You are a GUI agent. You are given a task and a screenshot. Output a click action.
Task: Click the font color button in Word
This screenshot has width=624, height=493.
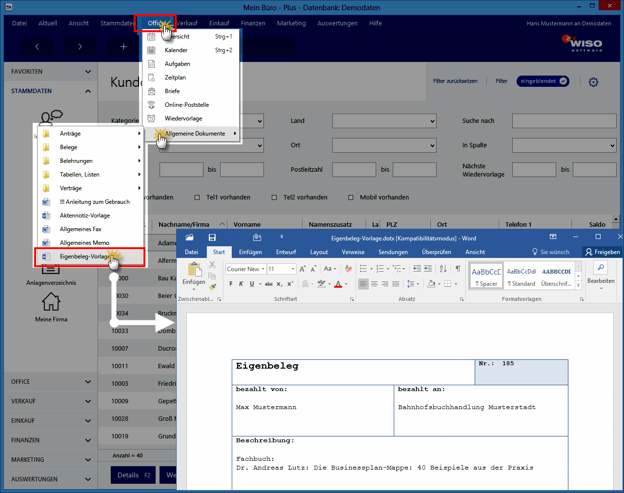point(337,284)
